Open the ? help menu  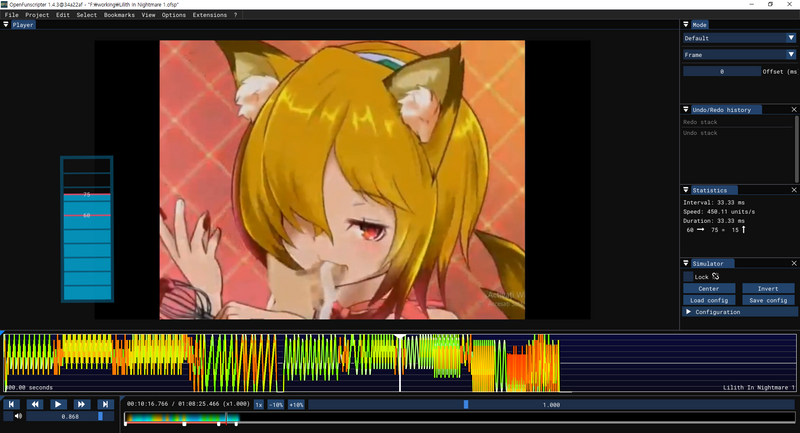pyautogui.click(x=235, y=15)
